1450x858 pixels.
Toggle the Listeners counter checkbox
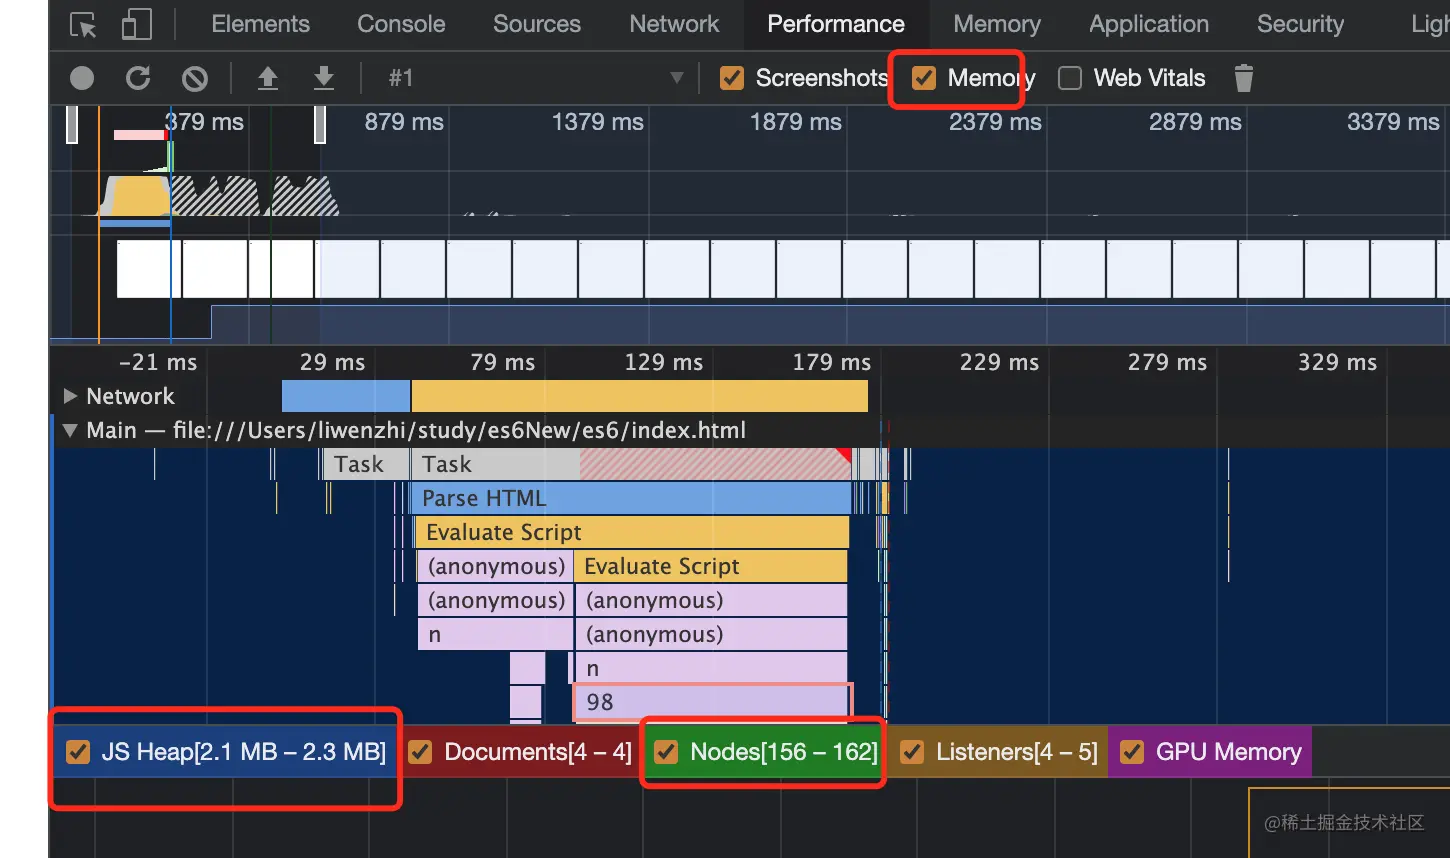pos(912,752)
